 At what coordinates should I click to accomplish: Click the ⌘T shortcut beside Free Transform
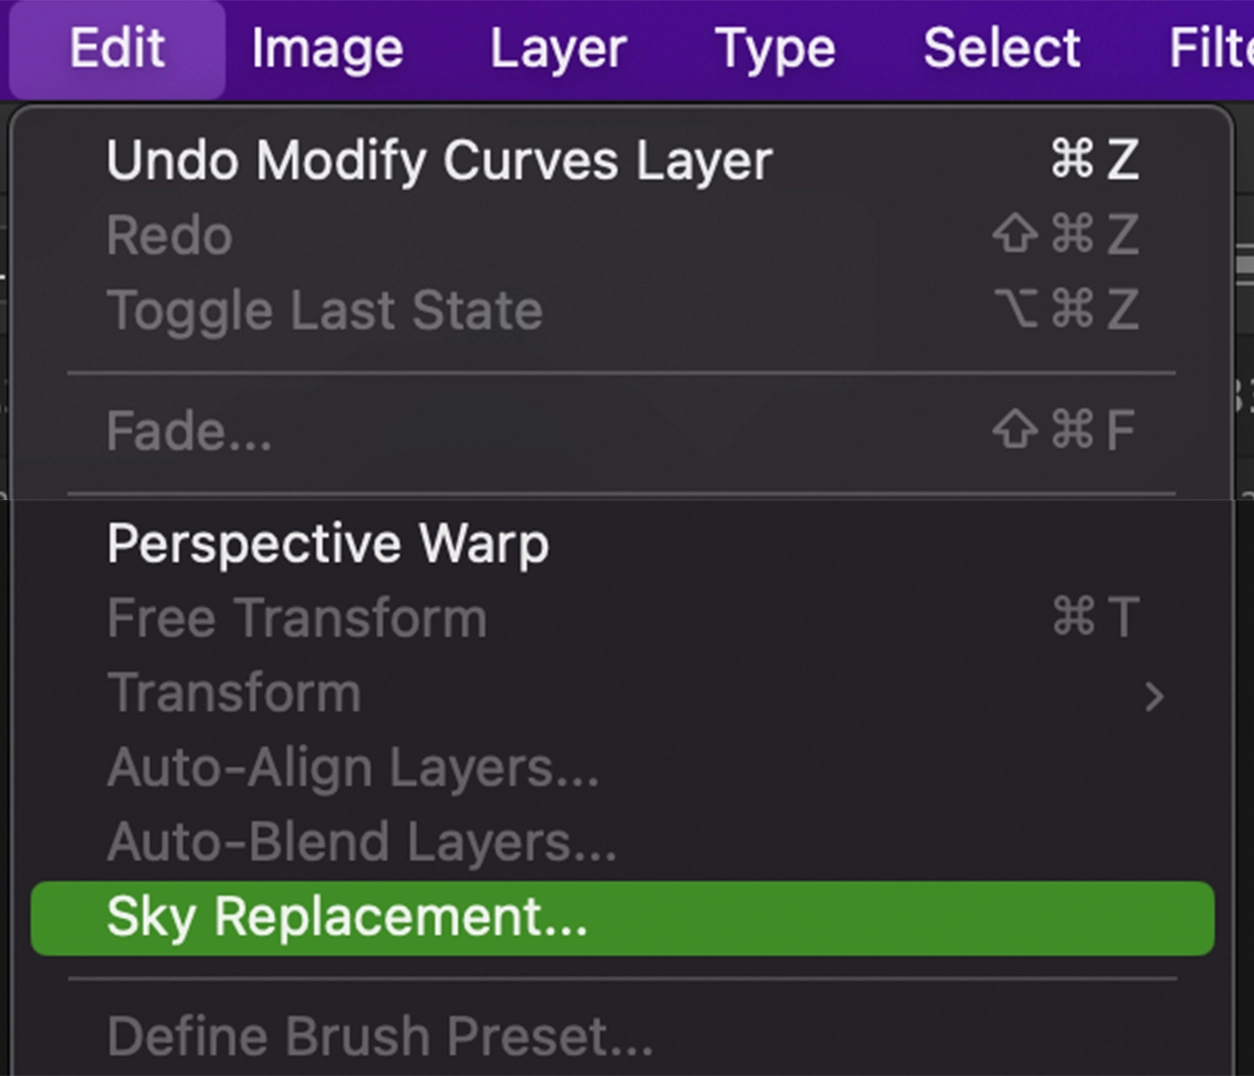1096,617
